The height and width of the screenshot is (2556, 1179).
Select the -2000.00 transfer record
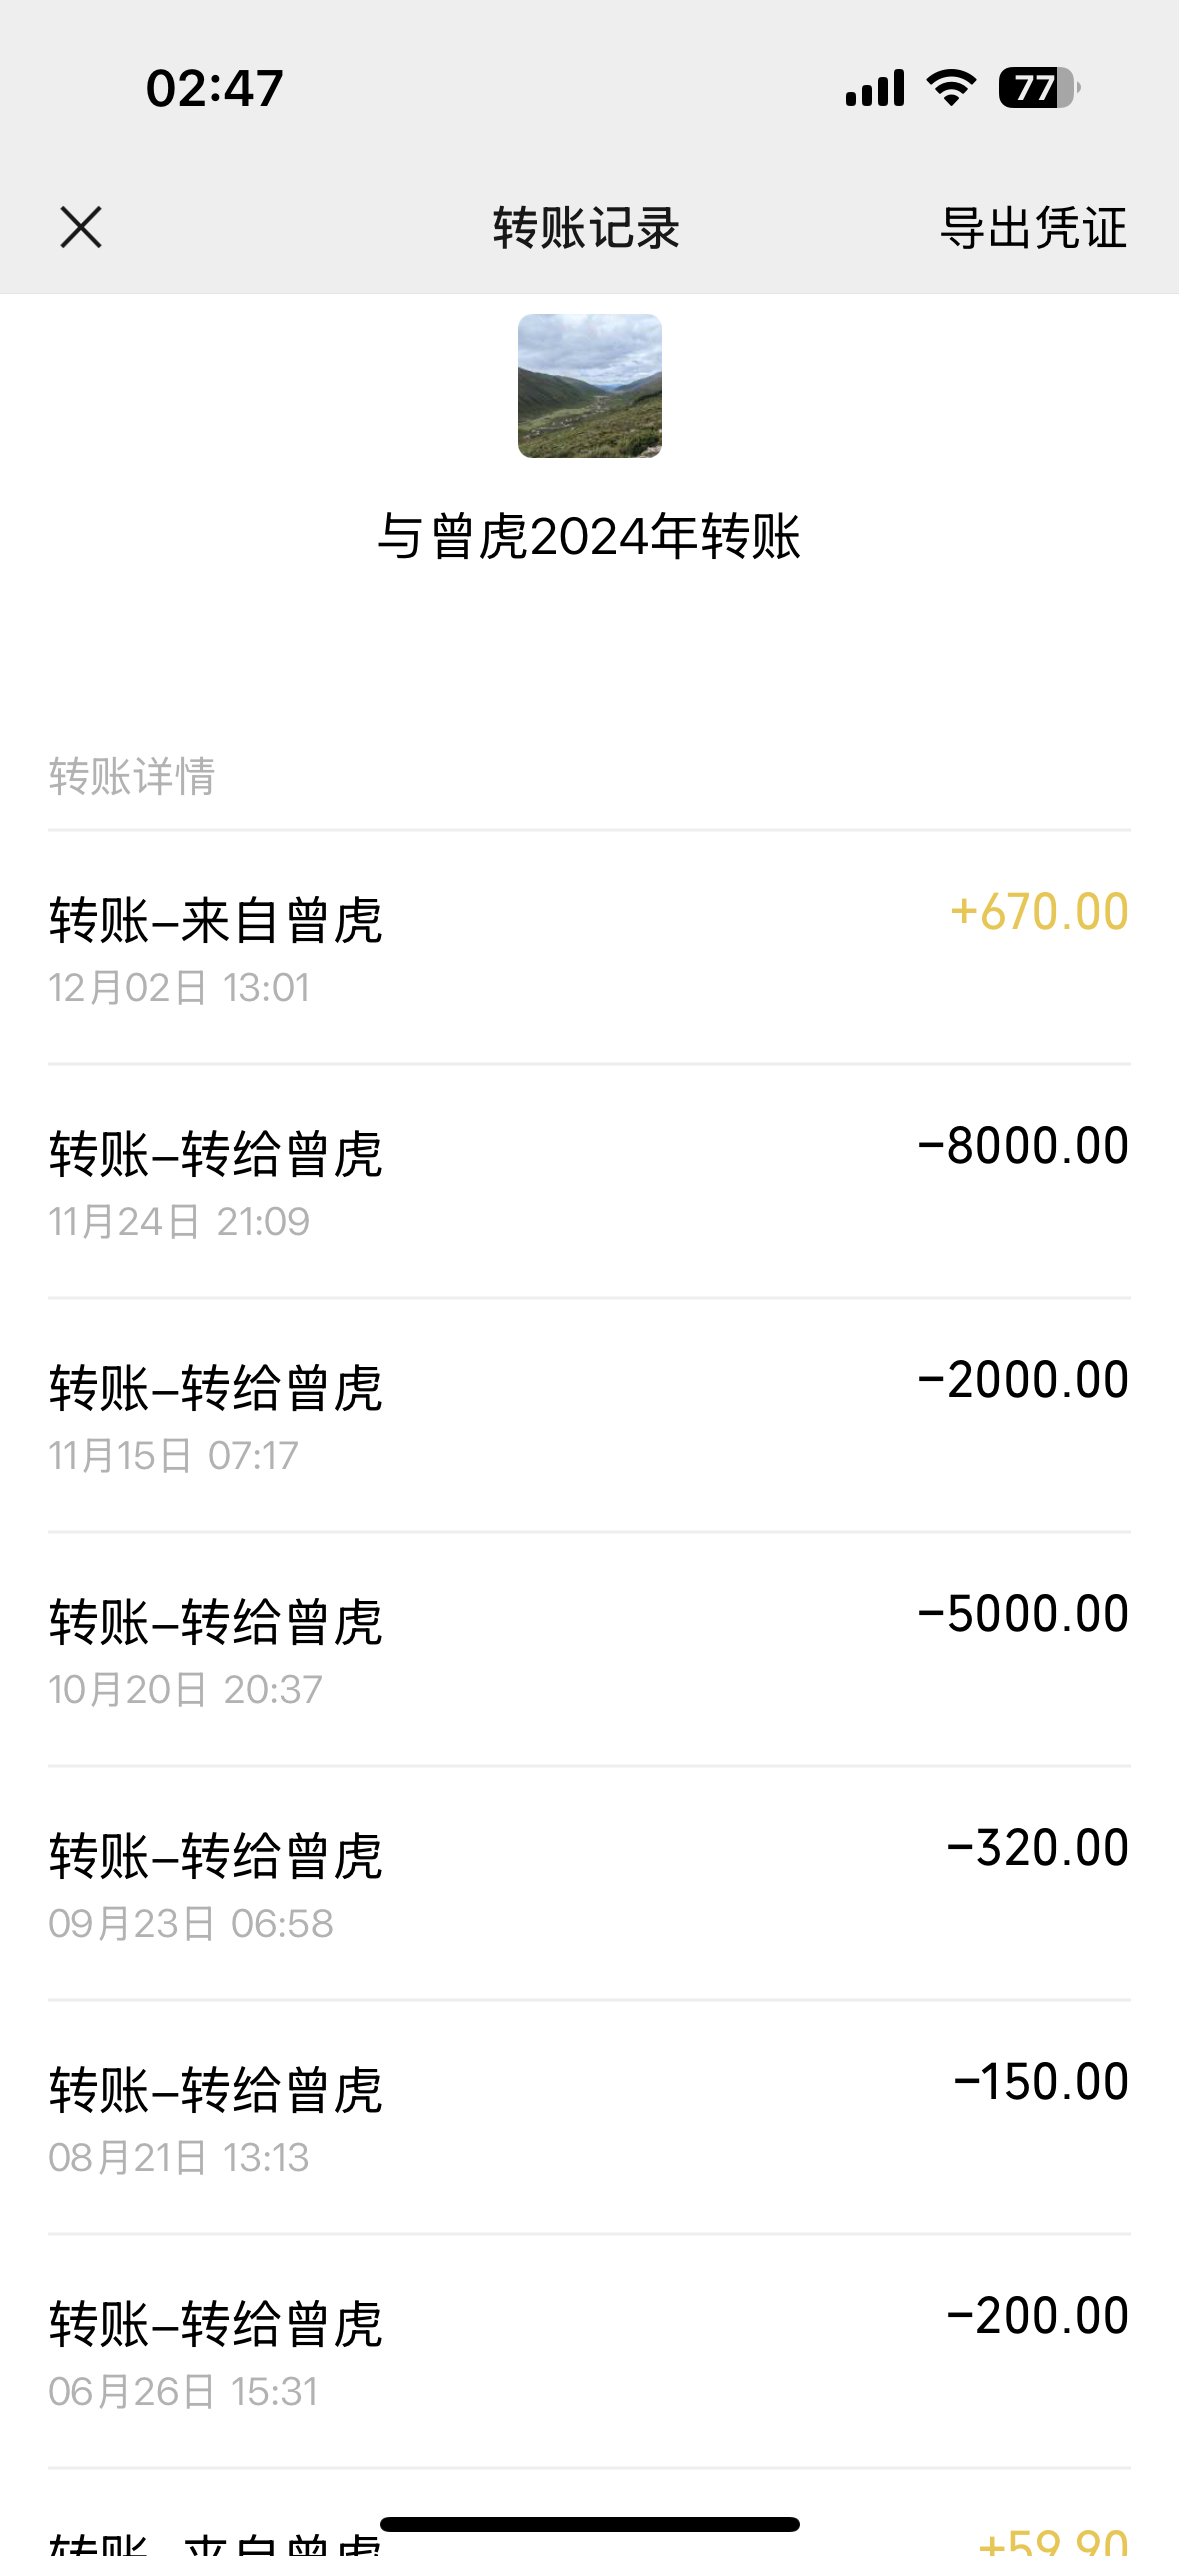point(589,1415)
